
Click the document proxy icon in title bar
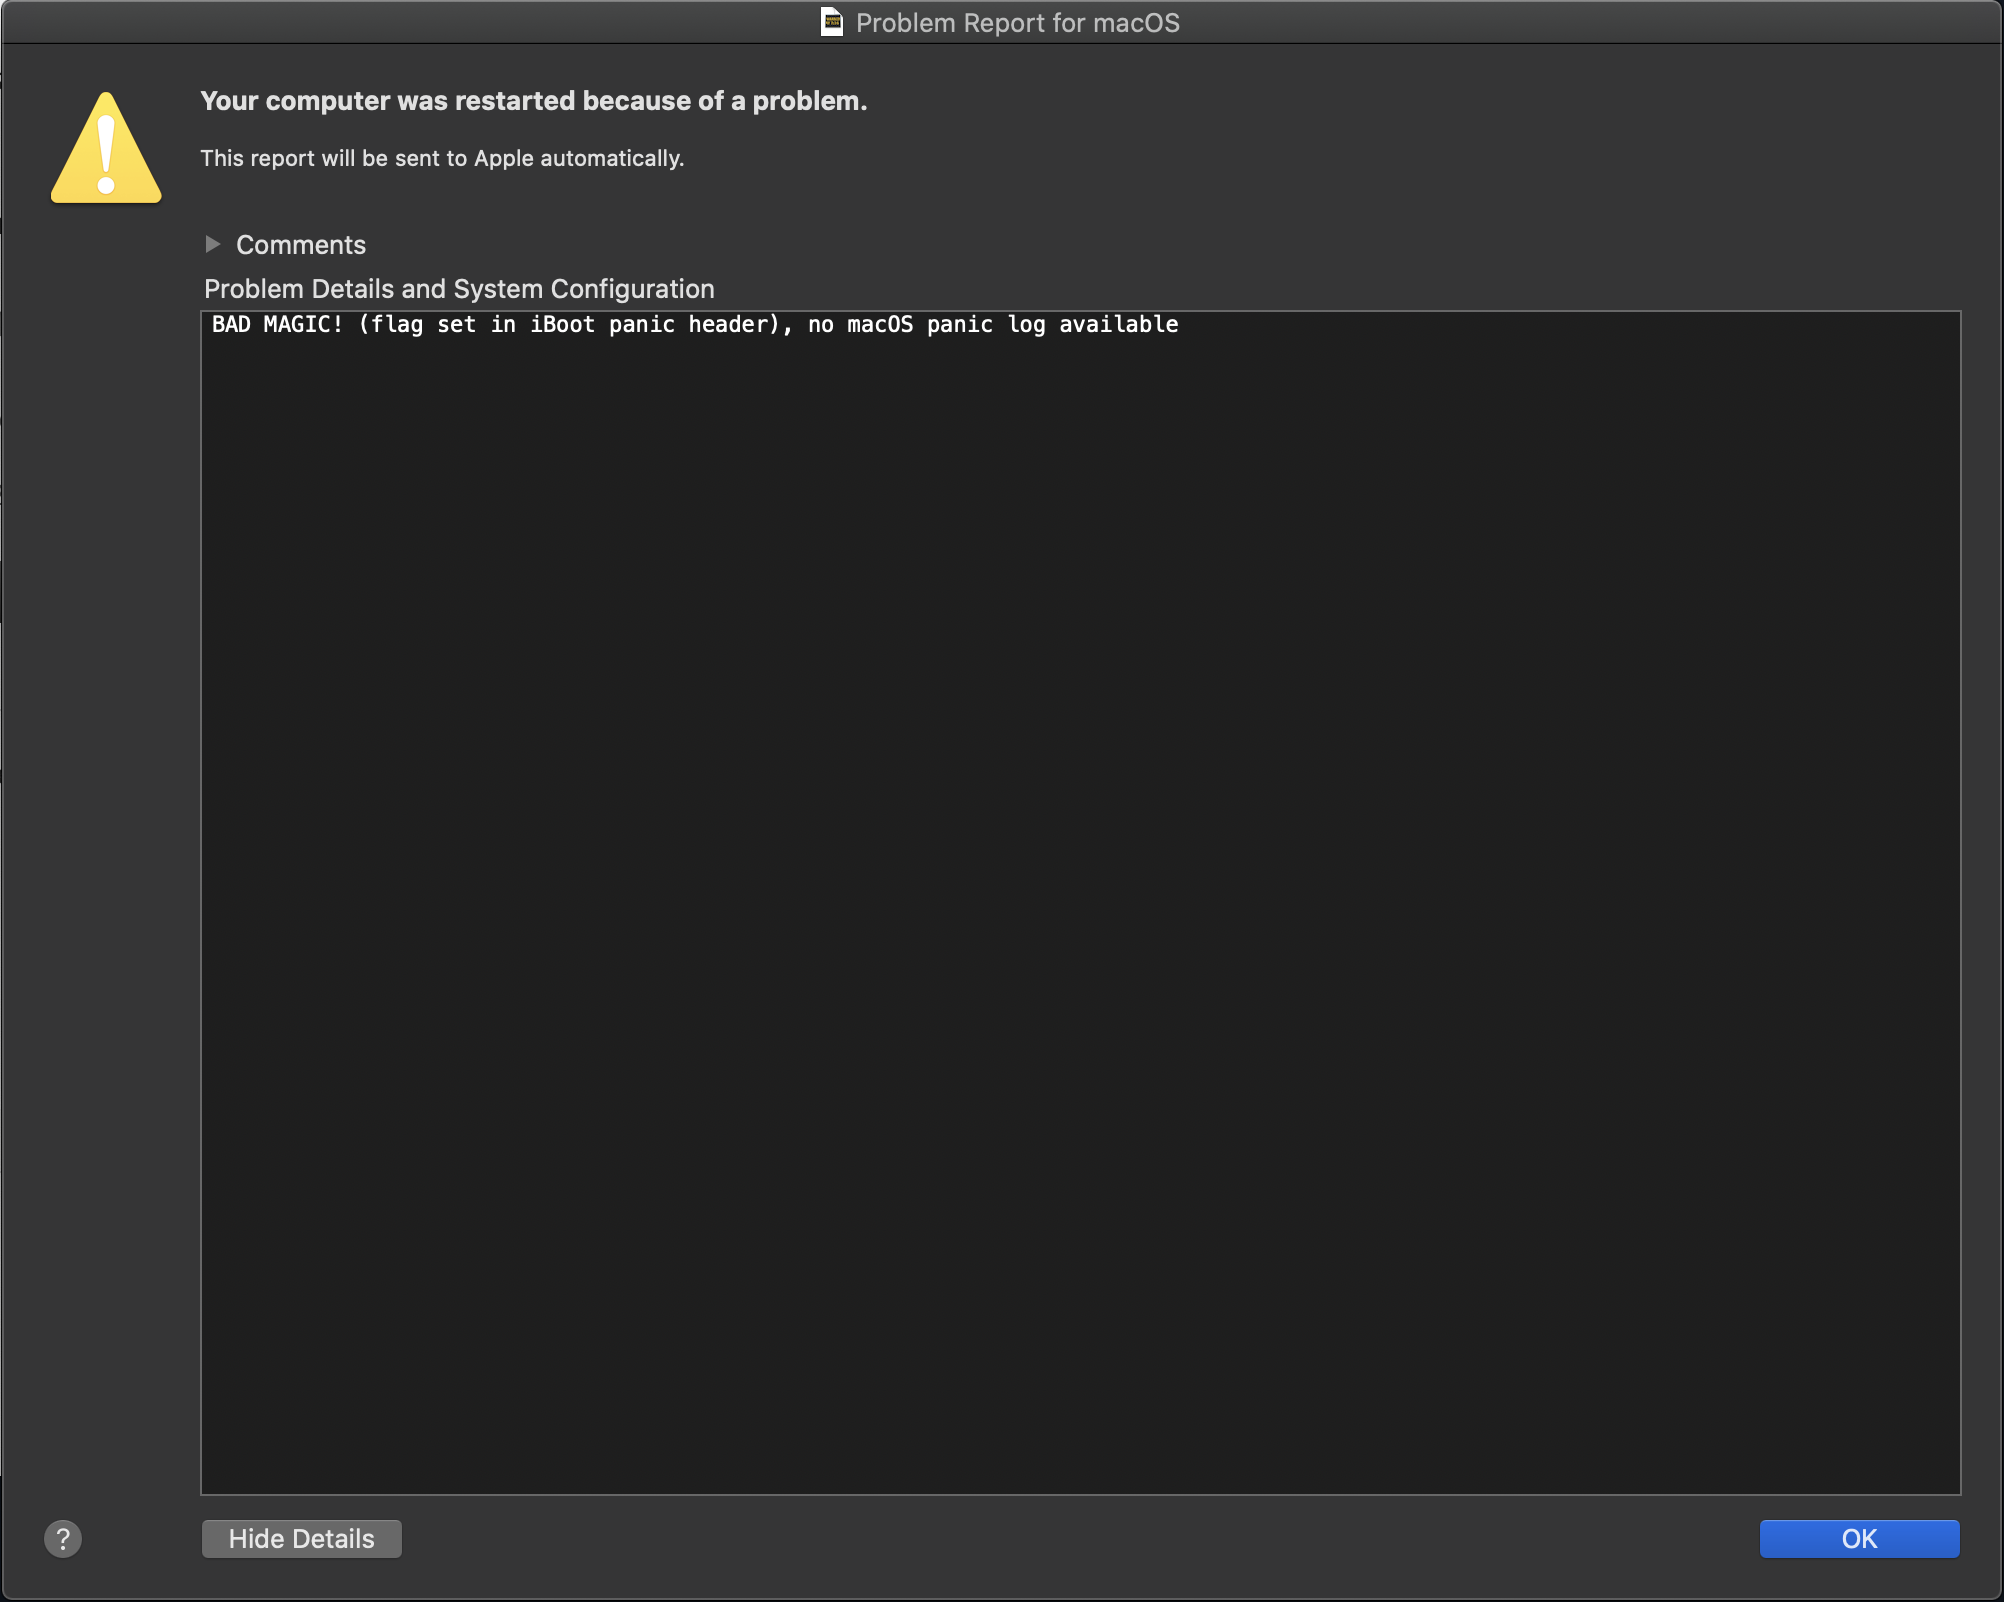click(831, 22)
